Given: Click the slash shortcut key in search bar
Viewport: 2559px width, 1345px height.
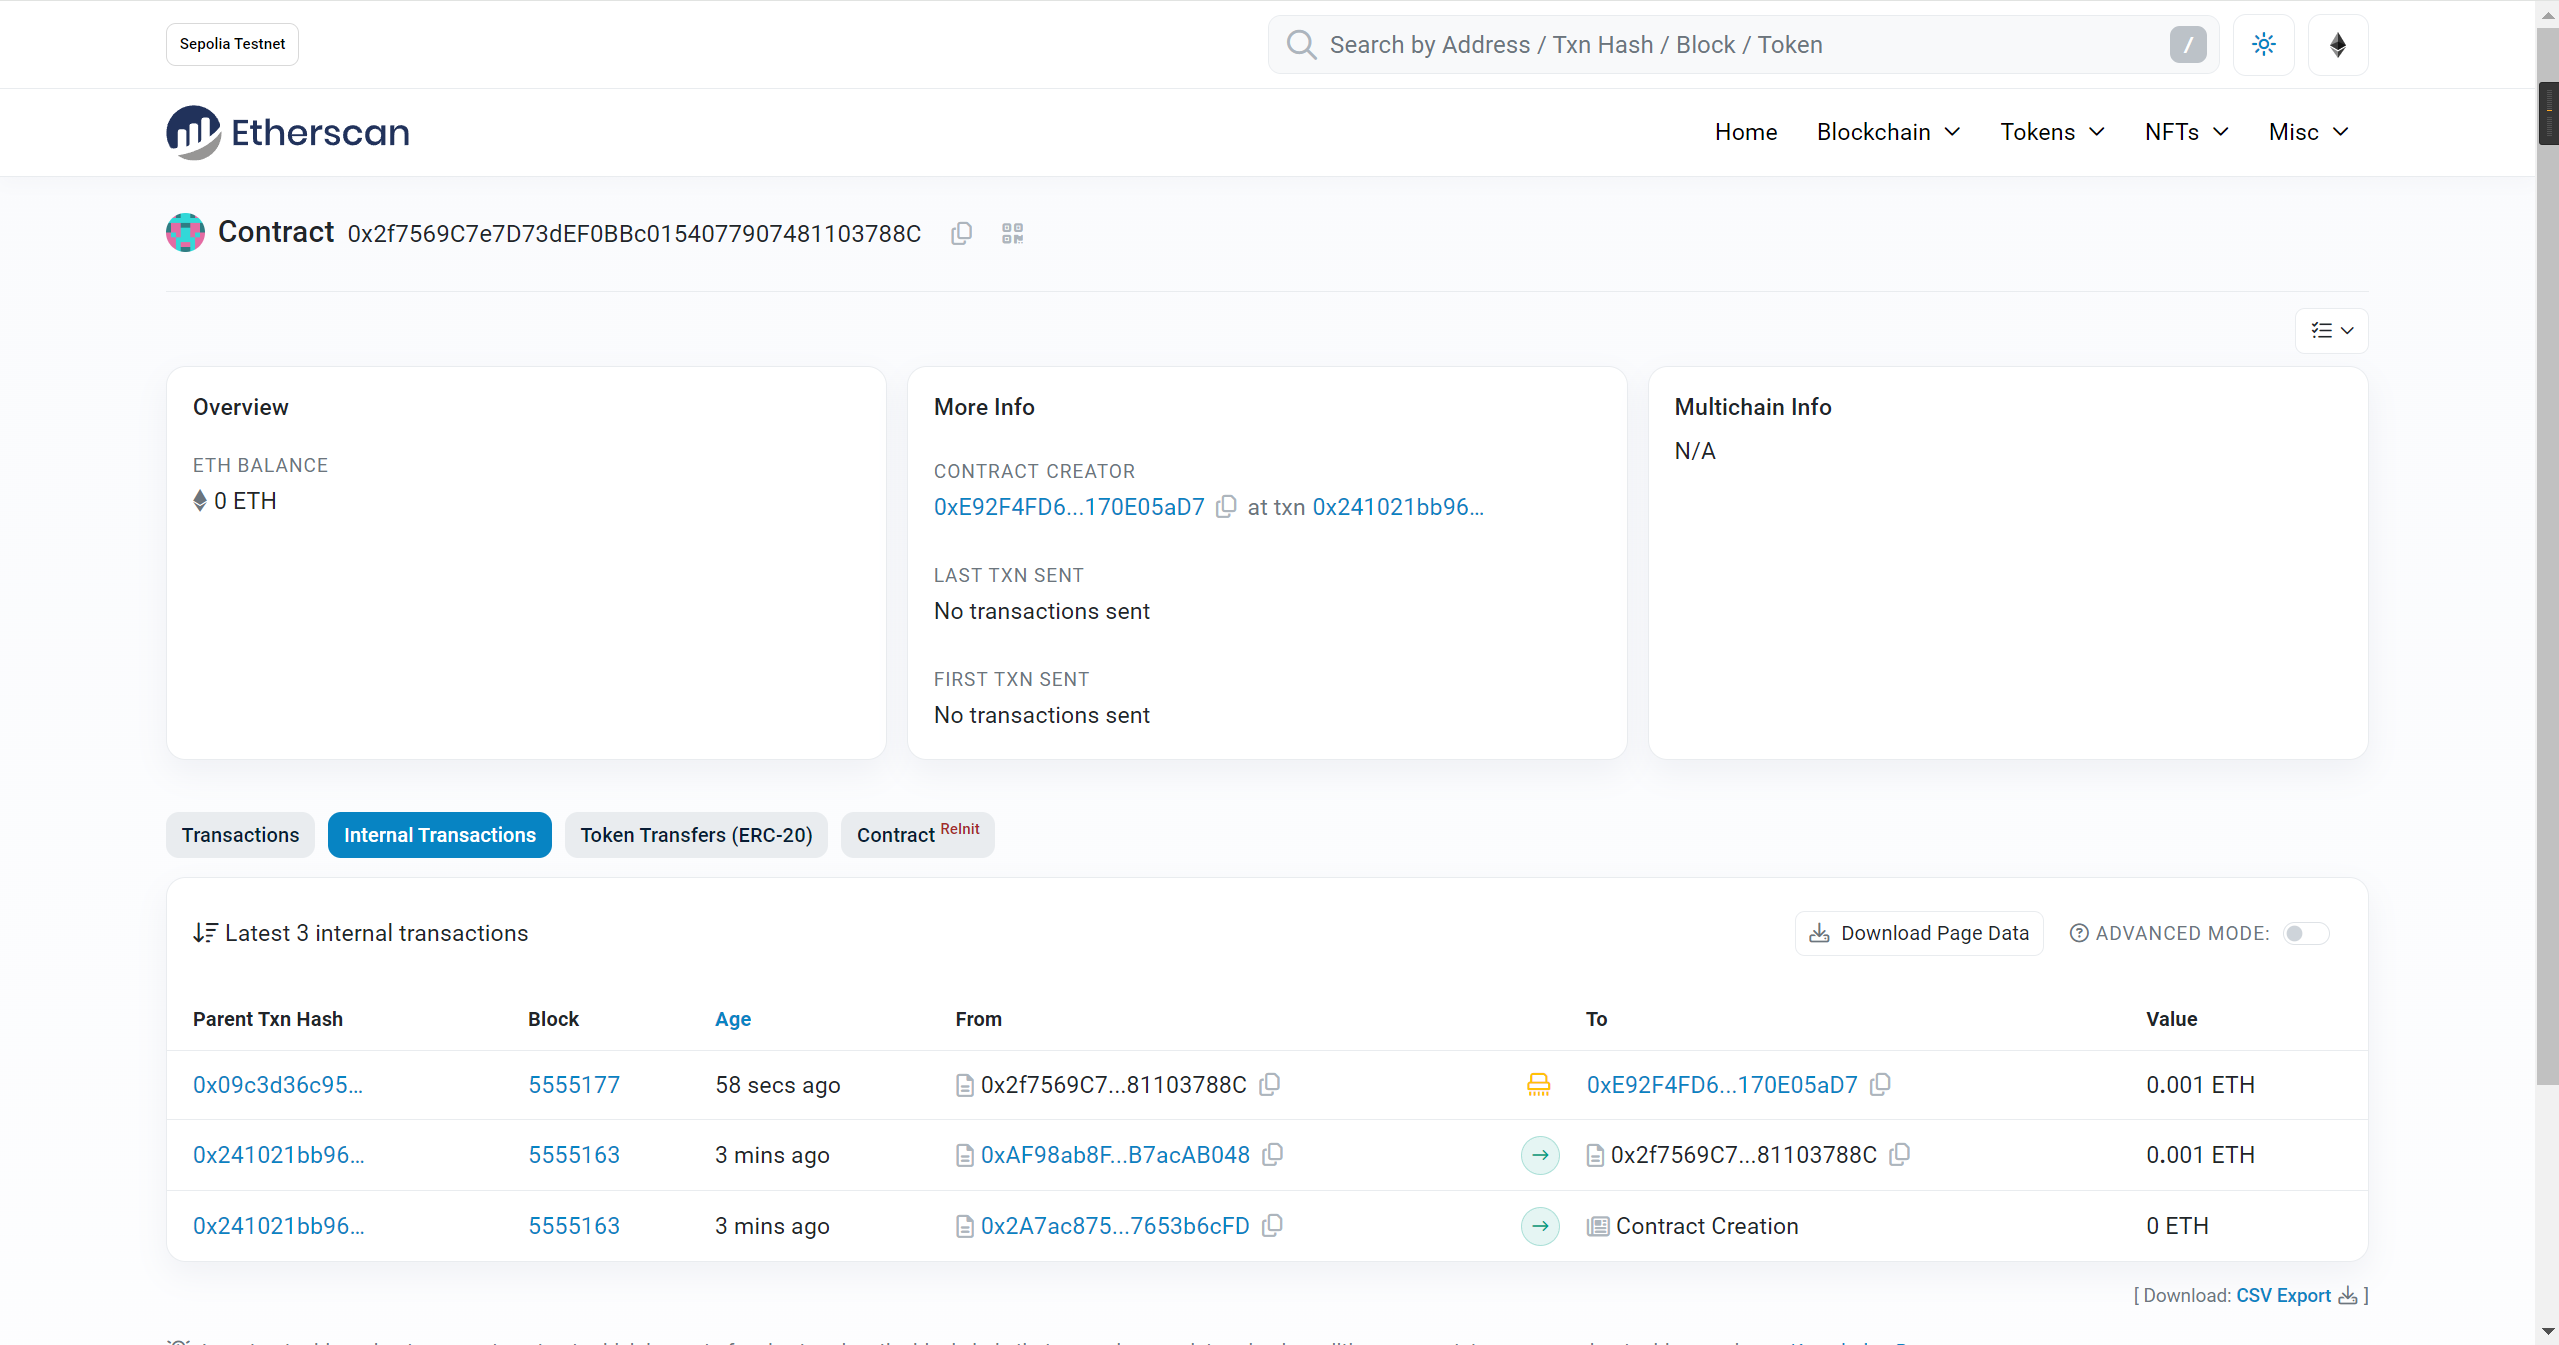Looking at the screenshot, I should [2188, 44].
